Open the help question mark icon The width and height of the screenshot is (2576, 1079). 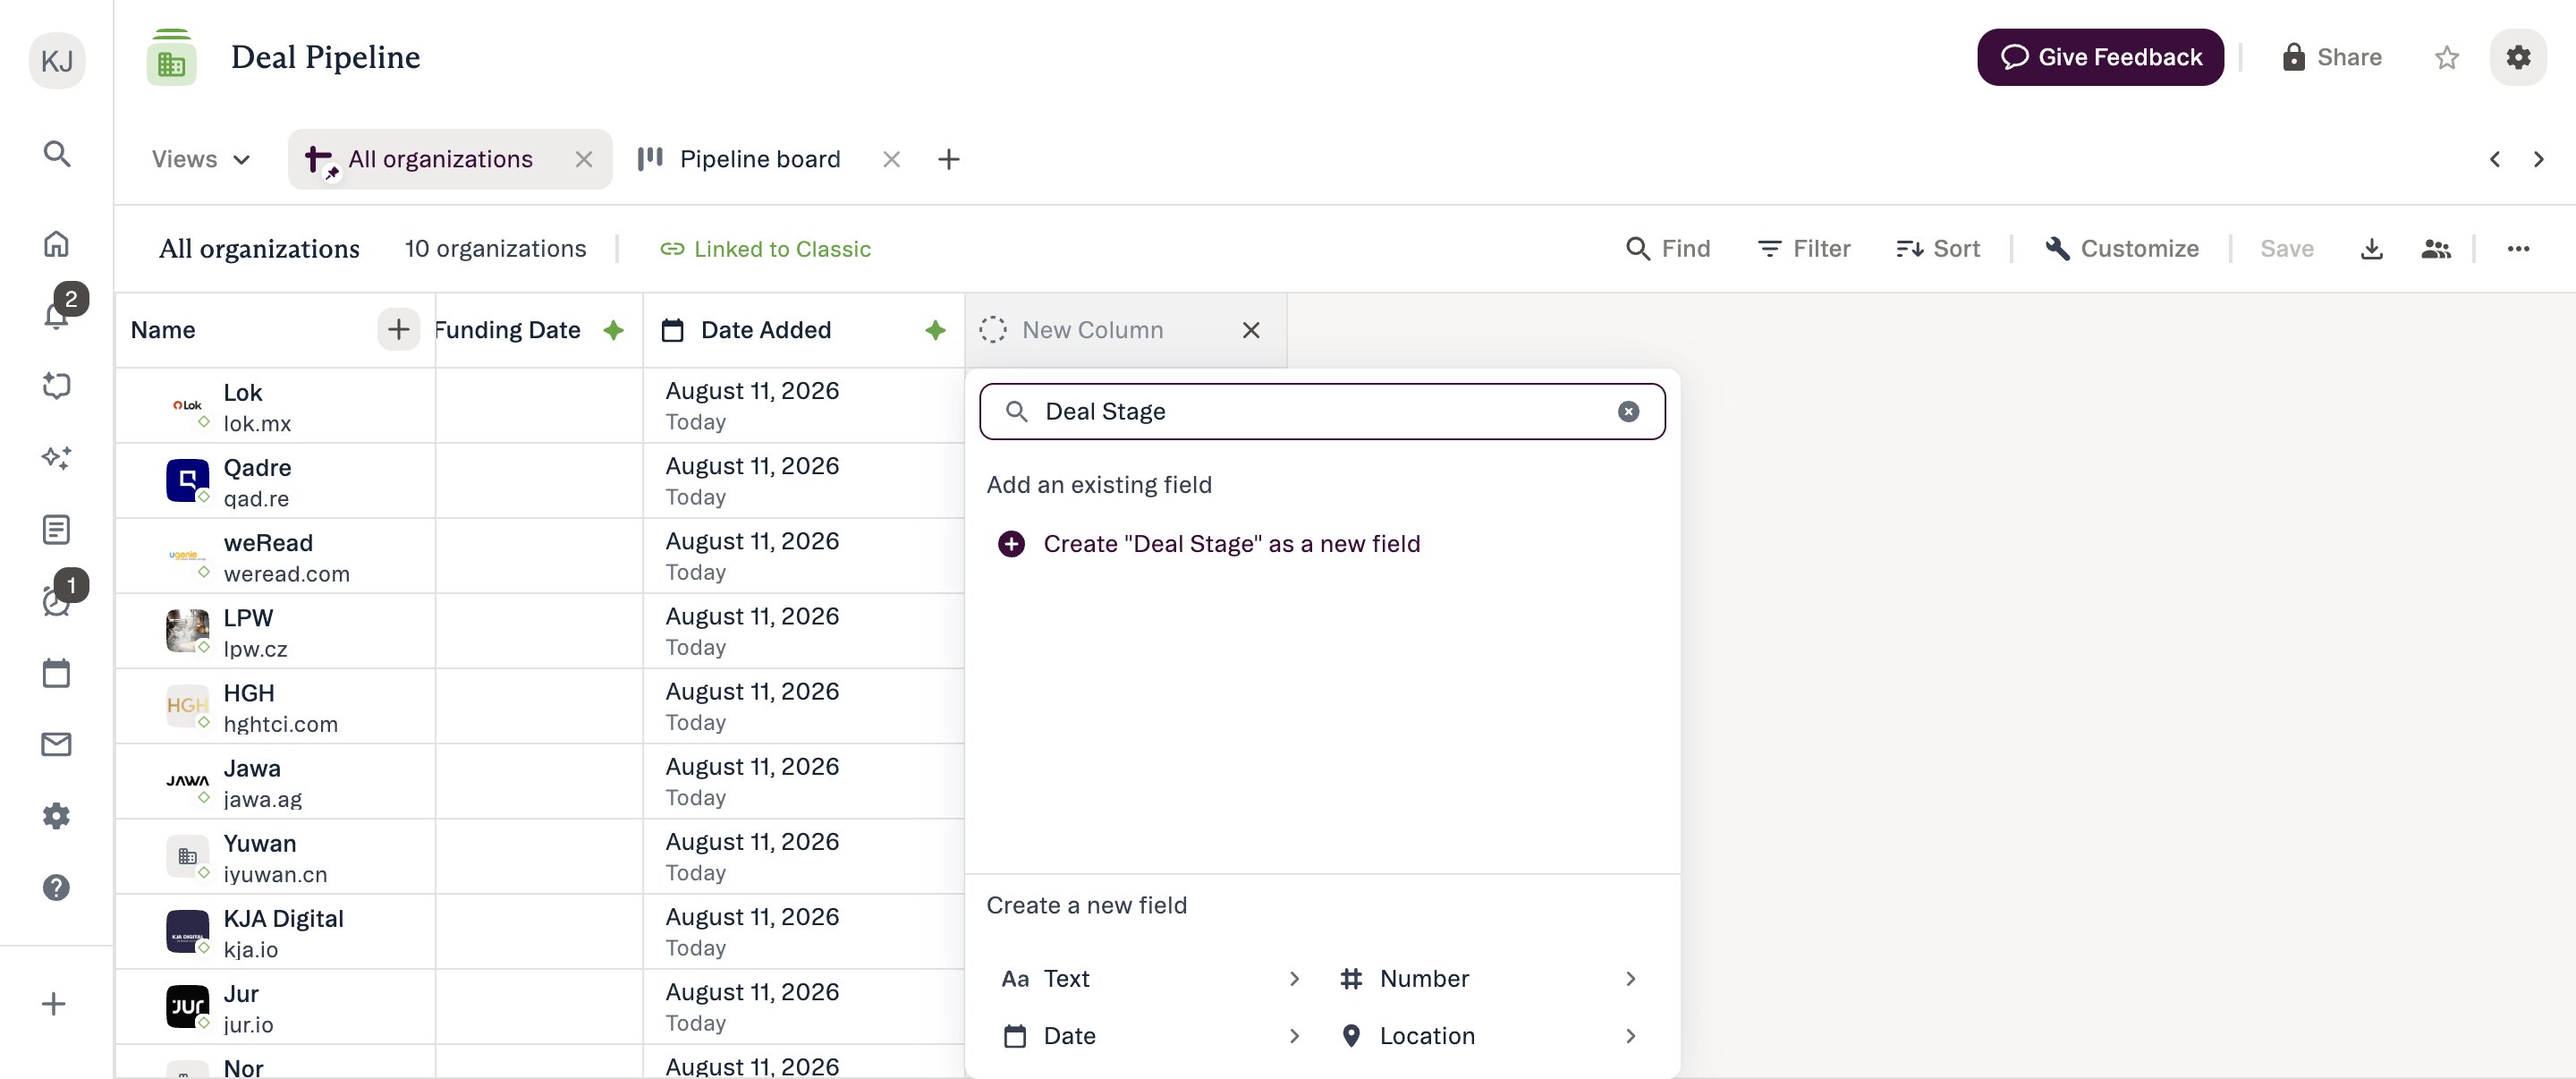click(x=57, y=888)
